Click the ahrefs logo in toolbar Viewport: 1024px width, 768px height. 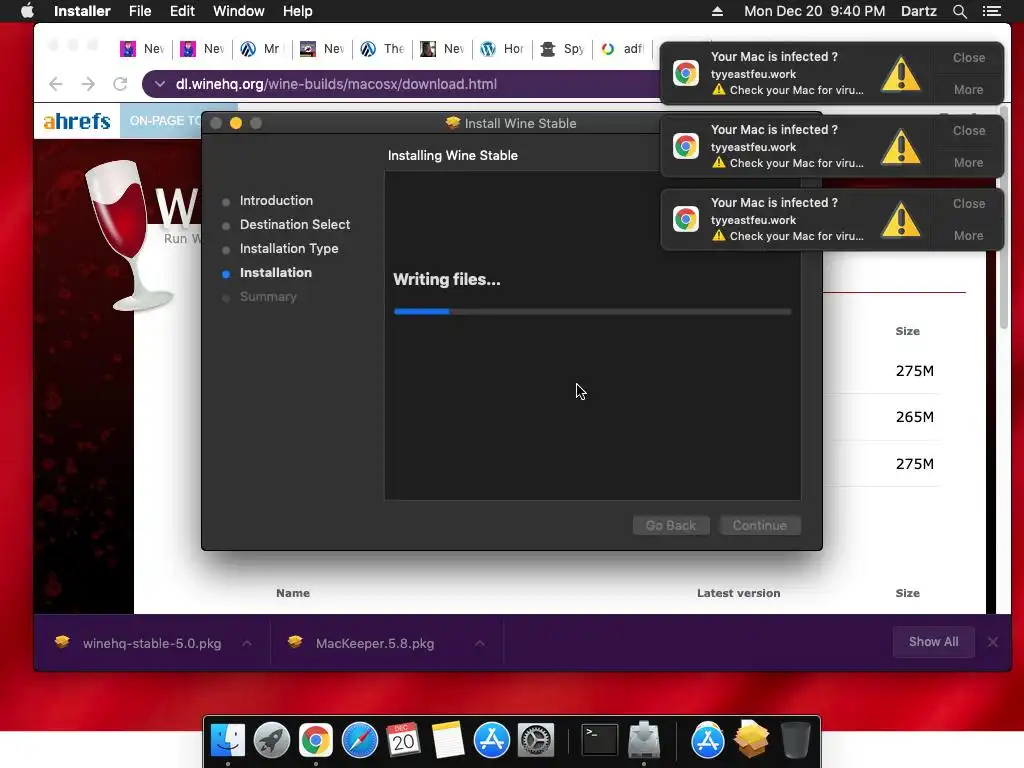point(77,121)
